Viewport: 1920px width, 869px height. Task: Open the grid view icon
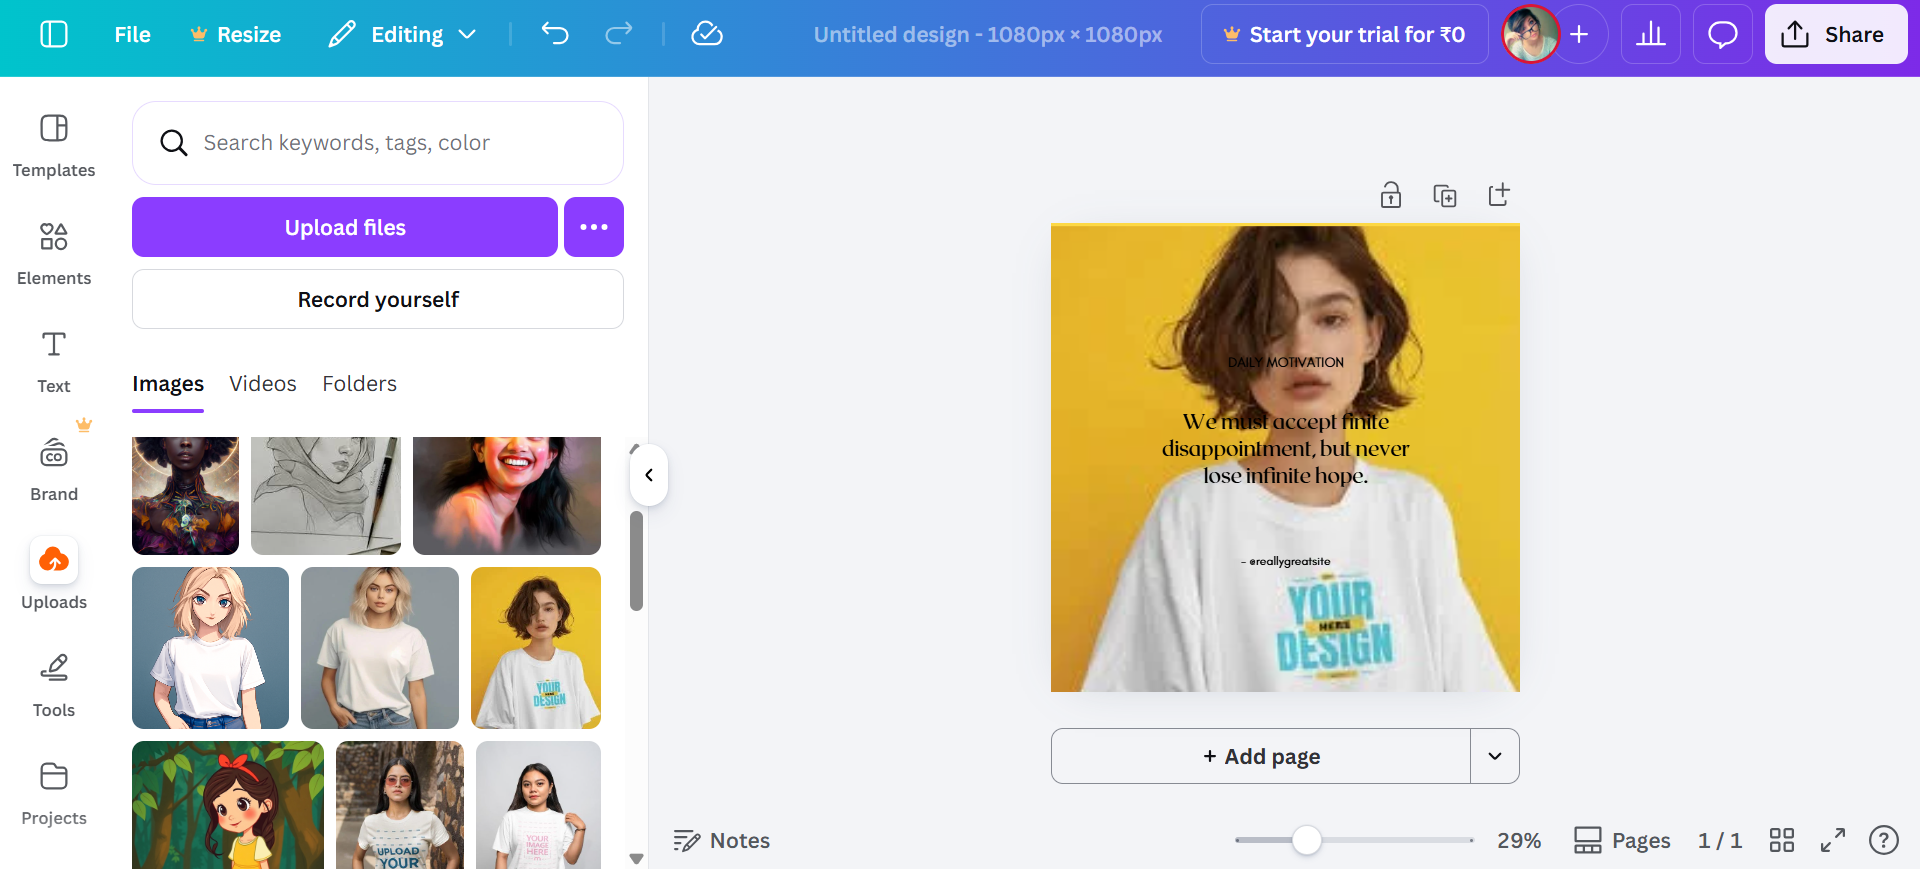1782,840
